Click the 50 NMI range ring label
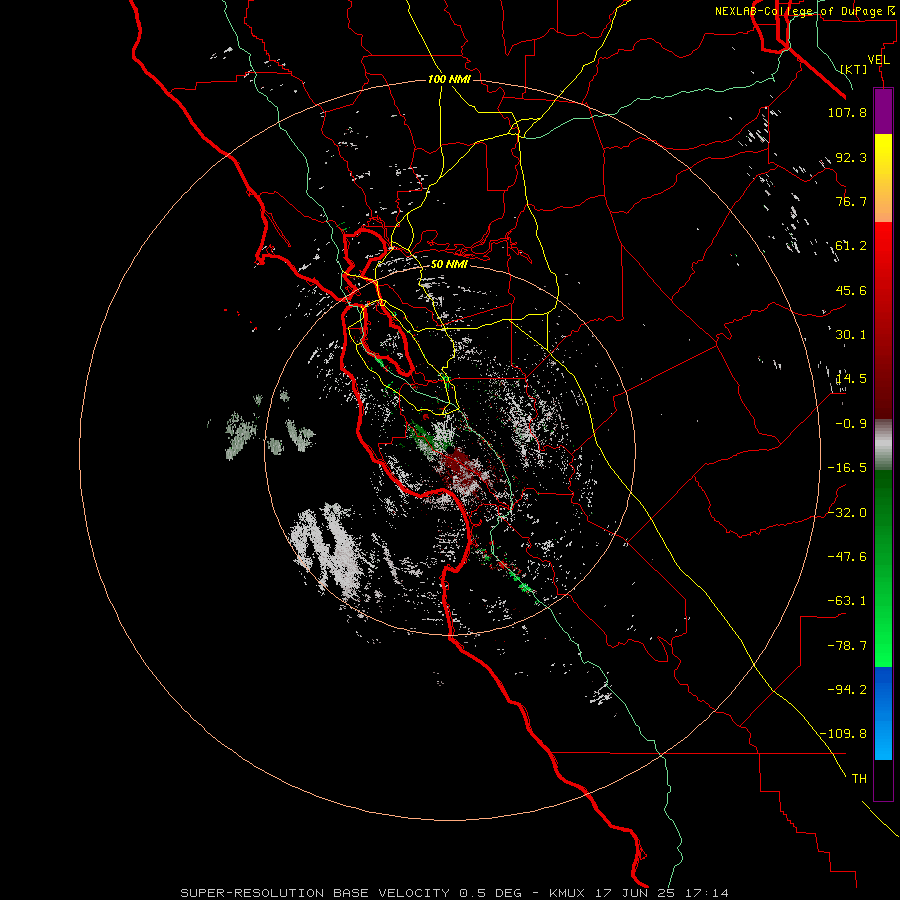 coord(449,264)
